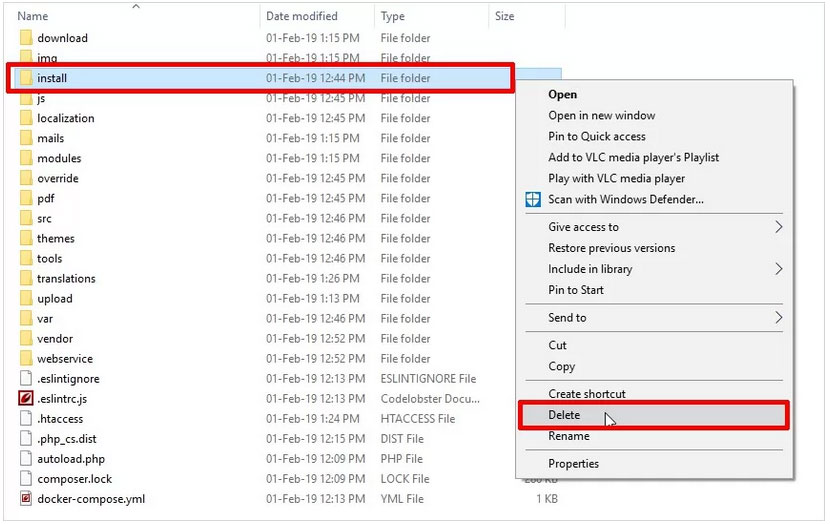
Task: Select the translations folder icon
Action: [26, 278]
